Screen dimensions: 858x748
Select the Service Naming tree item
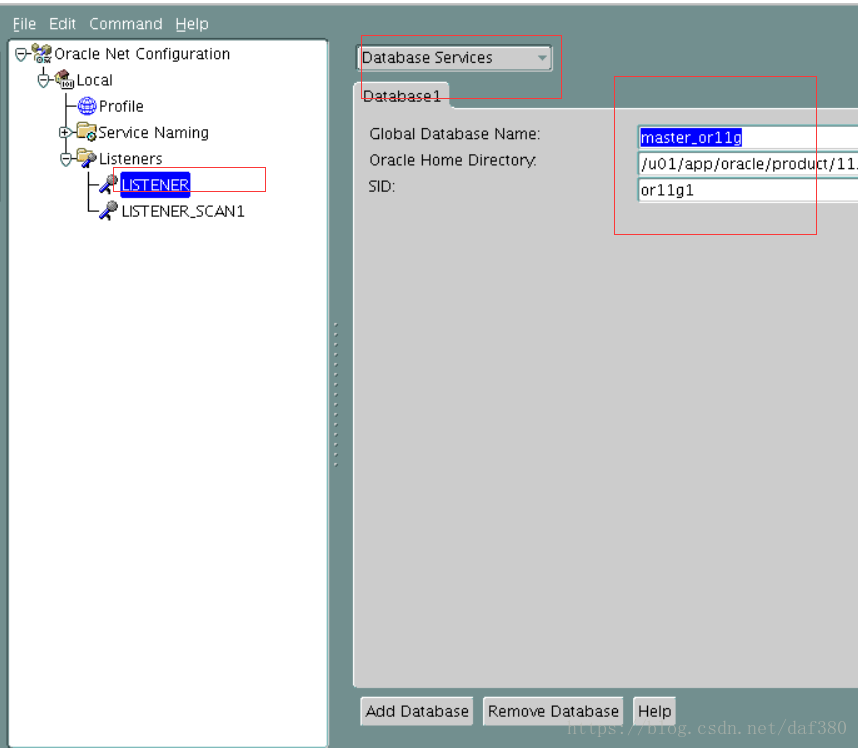pyautogui.click(x=153, y=132)
